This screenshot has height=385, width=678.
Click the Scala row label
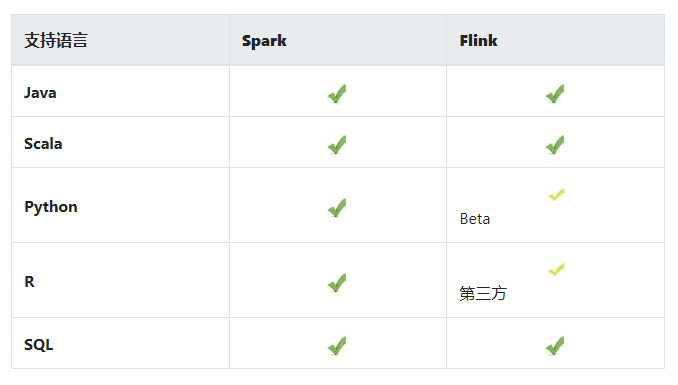pyautogui.click(x=43, y=144)
